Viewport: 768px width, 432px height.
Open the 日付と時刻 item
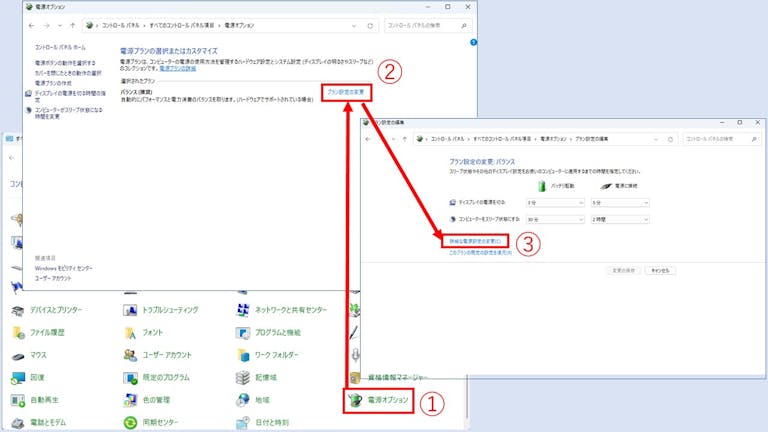pos(263,422)
